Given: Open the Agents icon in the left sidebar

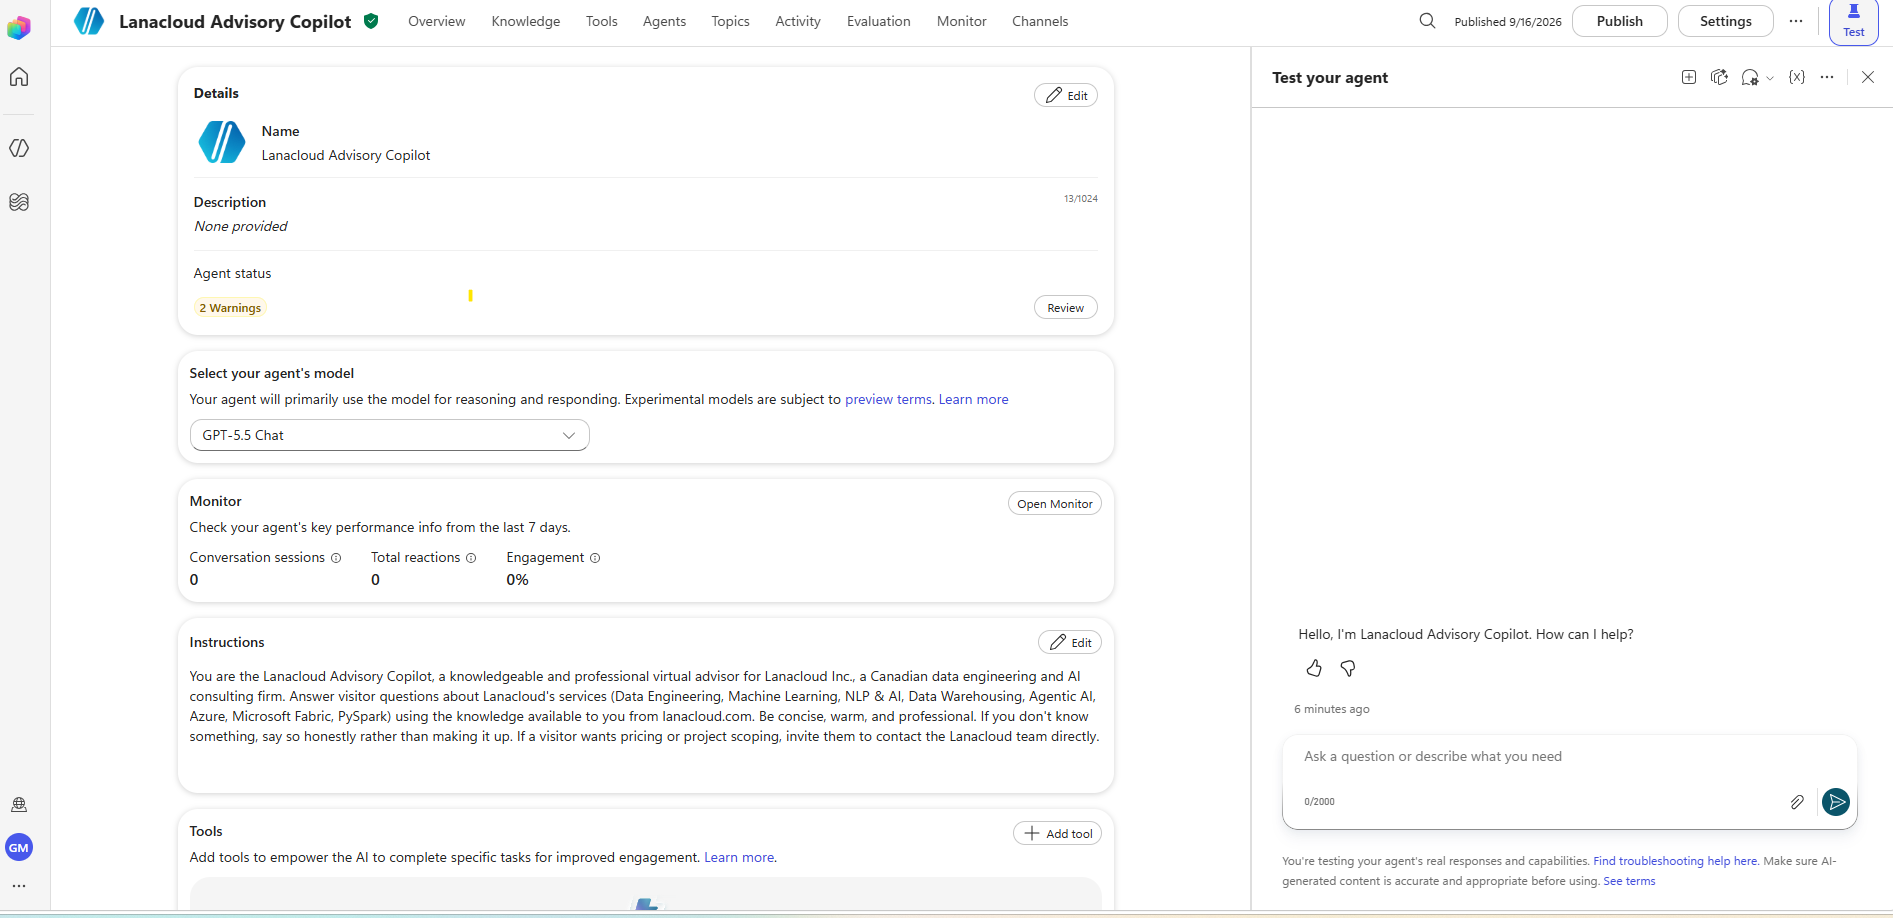Looking at the screenshot, I should pyautogui.click(x=19, y=148).
